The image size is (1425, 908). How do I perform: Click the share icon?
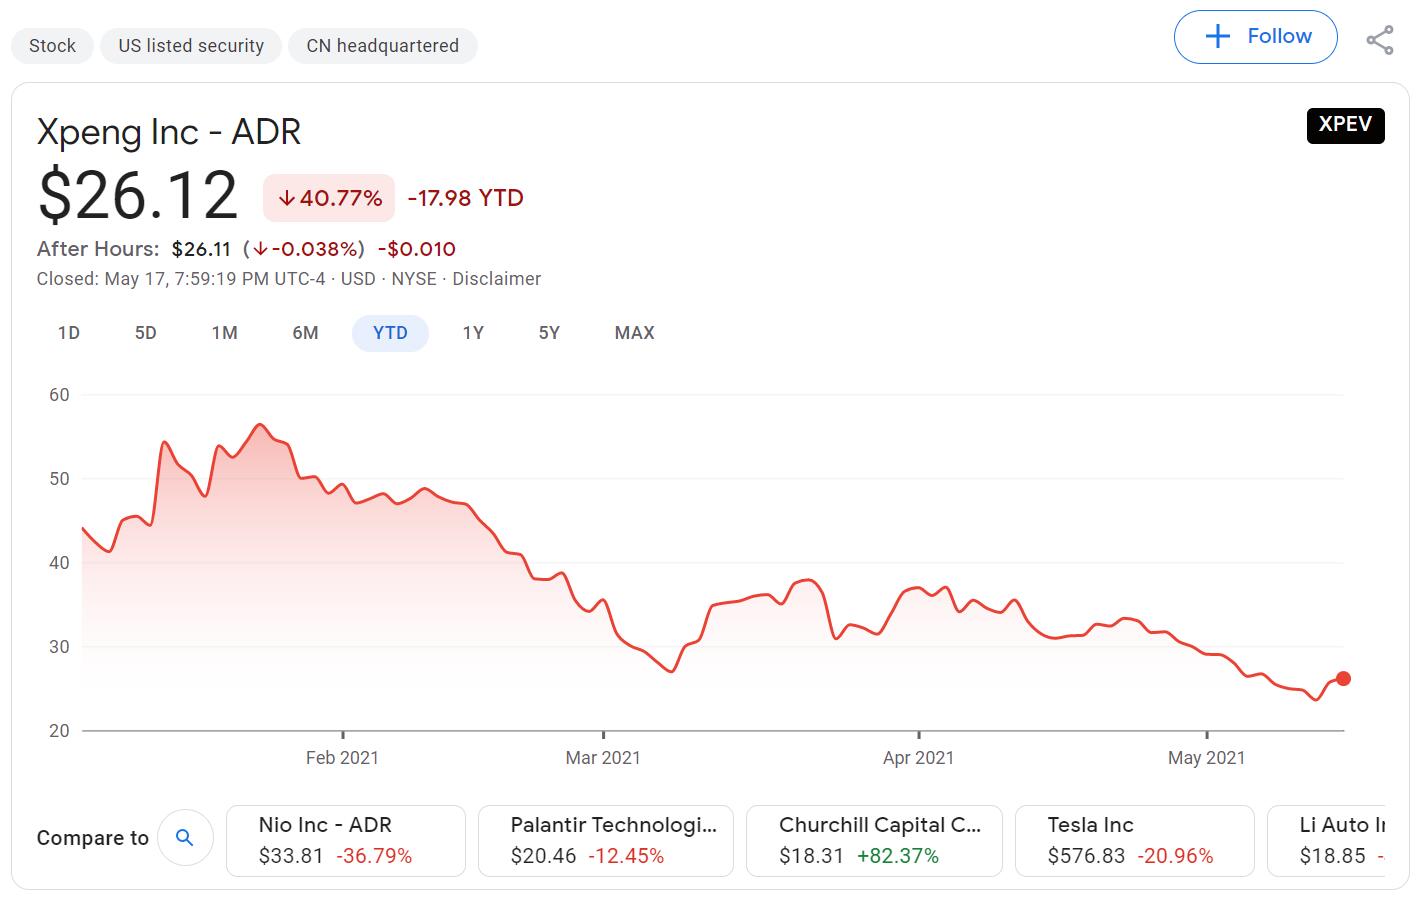click(1380, 40)
